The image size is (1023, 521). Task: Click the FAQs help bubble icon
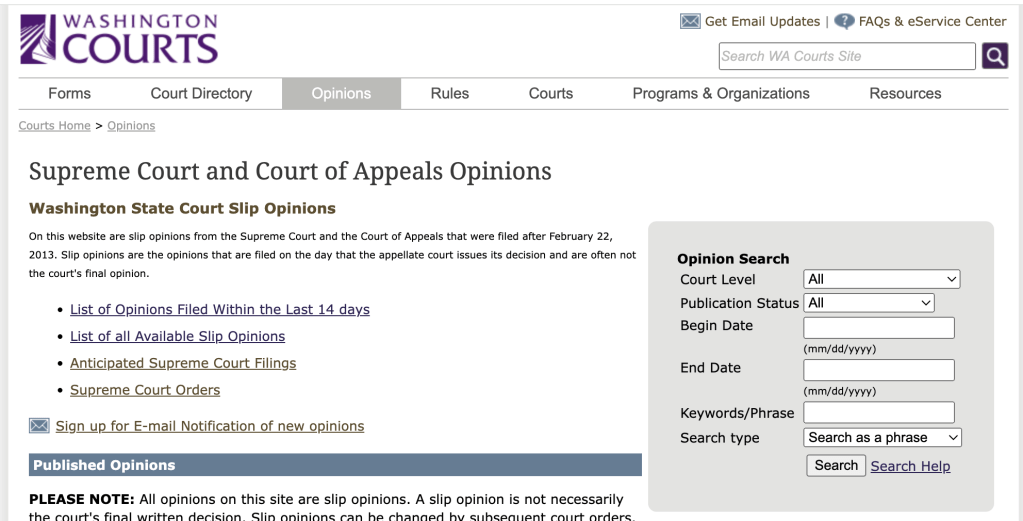(844, 21)
